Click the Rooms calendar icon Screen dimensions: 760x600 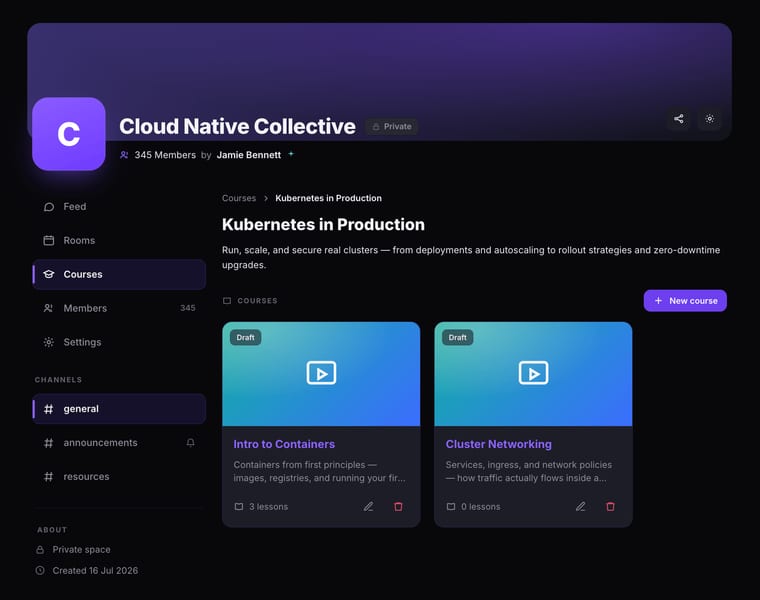(49, 240)
